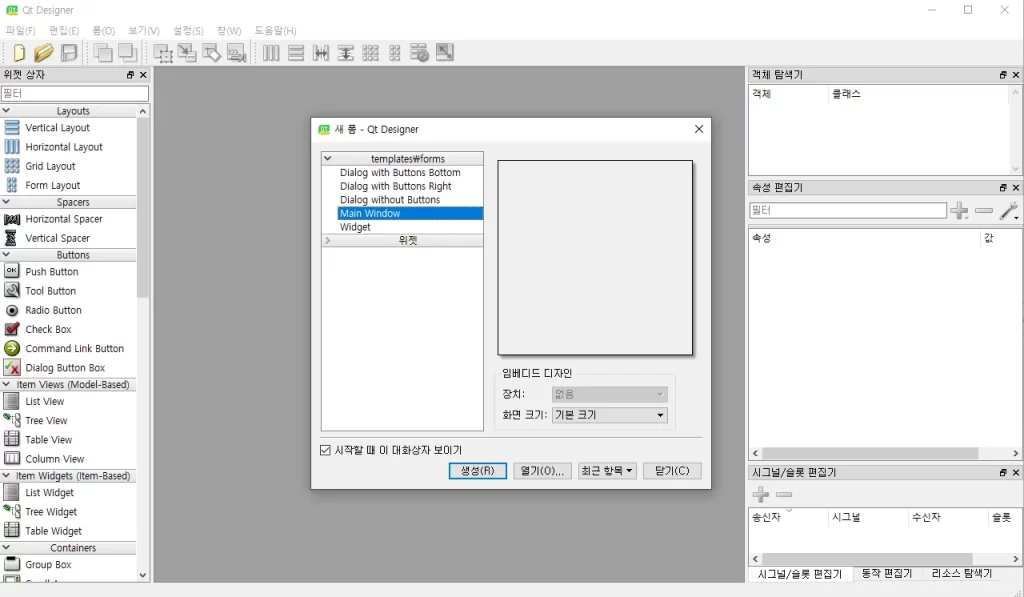
Task: Select the Radio Button widget icon
Action: [x=12, y=310]
